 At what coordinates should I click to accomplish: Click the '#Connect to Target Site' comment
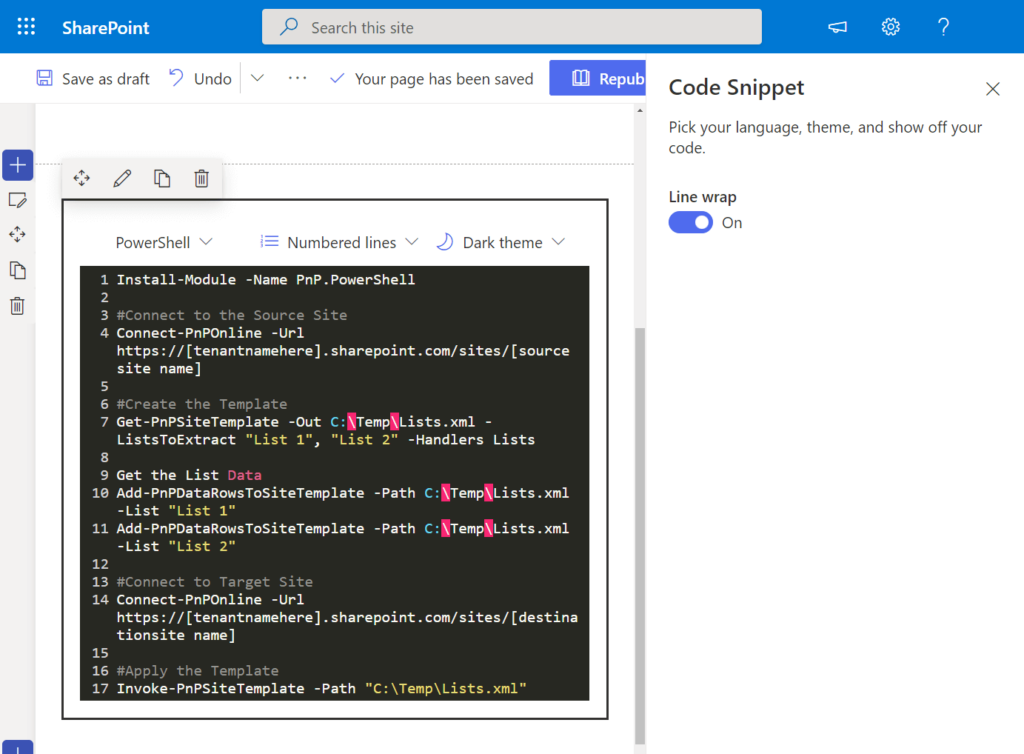(x=215, y=582)
